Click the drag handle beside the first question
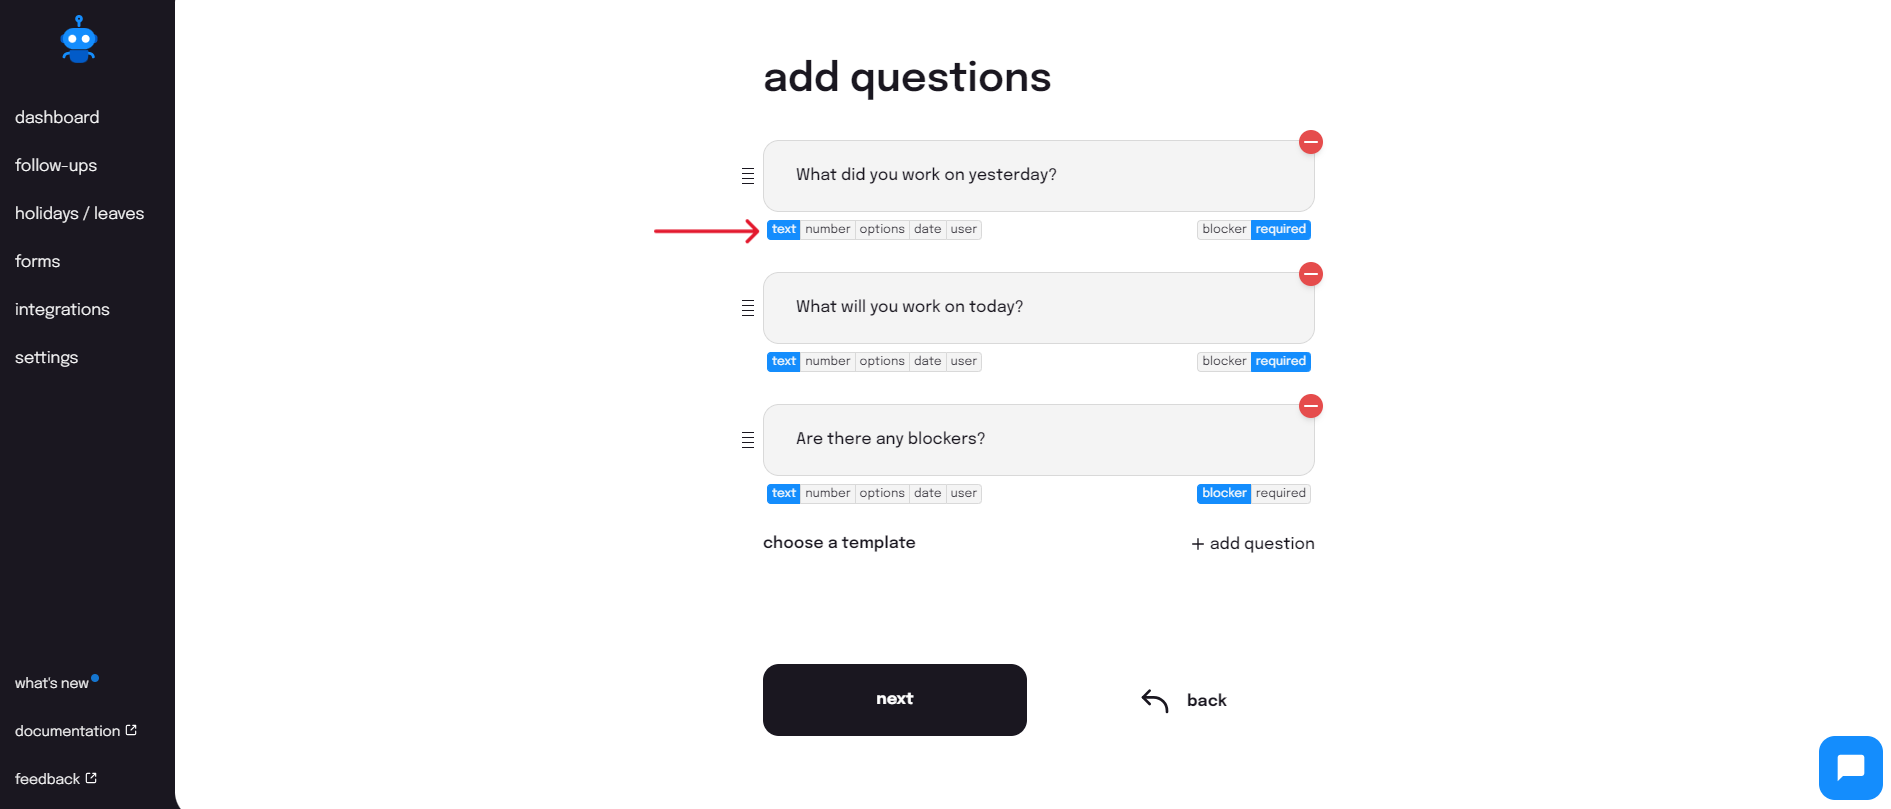This screenshot has width=1891, height=809. [x=747, y=175]
